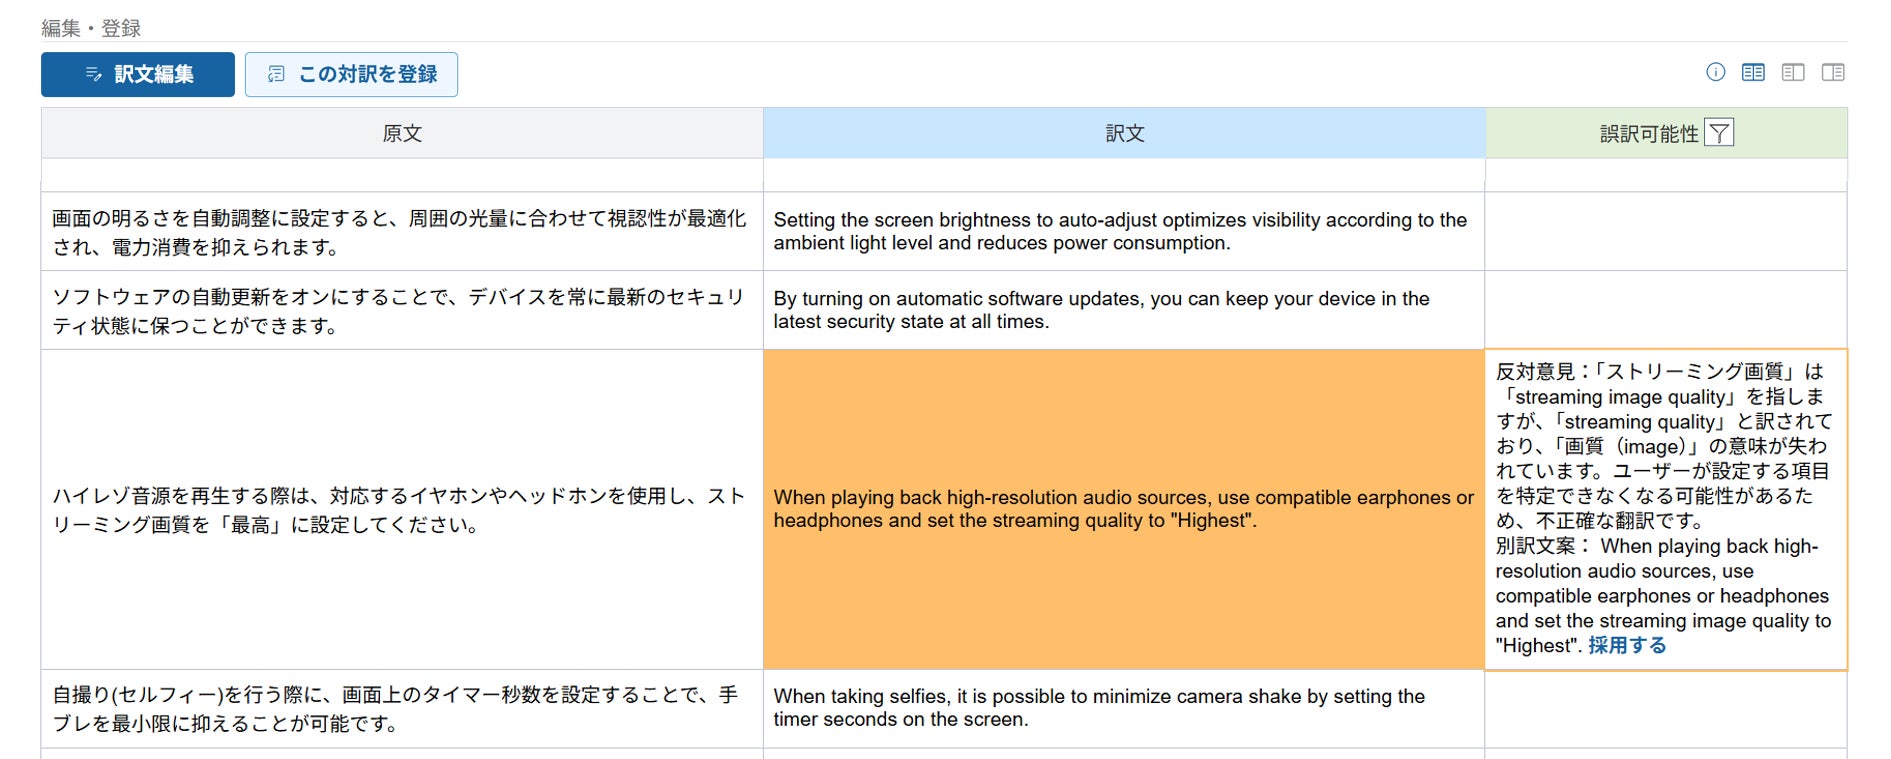Image resolution: width=1891 pixels, height=759 pixels.
Task: Click the ソフトウェアの自動更新 source text cell
Action: click(402, 310)
